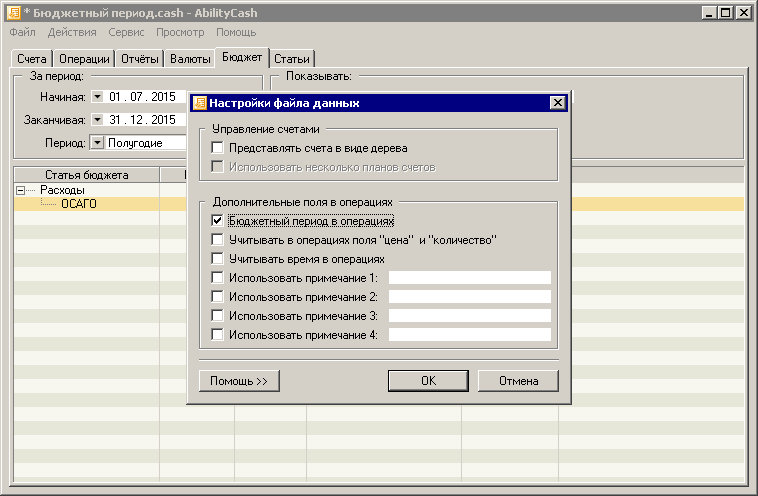Switch to the Валюты tab
Image resolution: width=758 pixels, height=496 pixels.
pyautogui.click(x=190, y=59)
